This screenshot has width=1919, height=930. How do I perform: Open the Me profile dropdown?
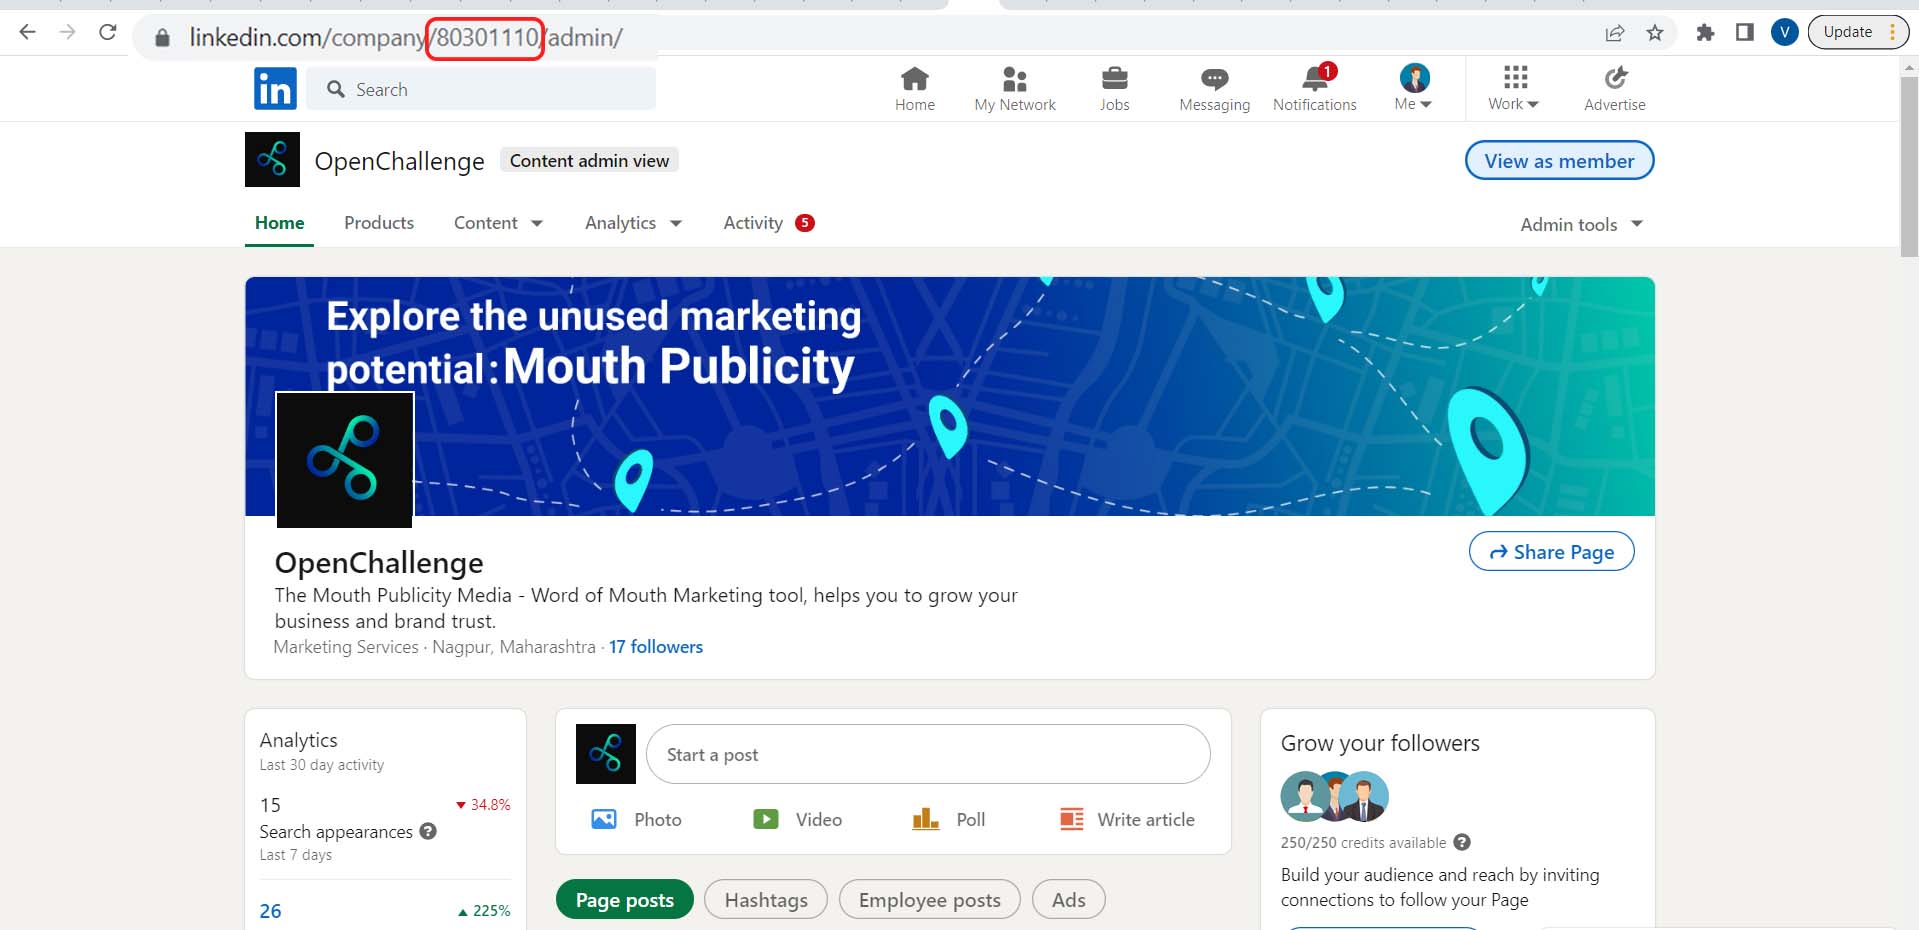pyautogui.click(x=1414, y=89)
